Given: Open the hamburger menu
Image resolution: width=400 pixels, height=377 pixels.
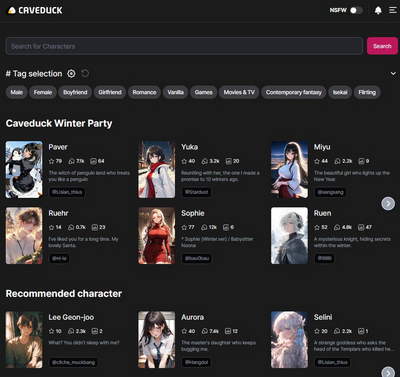Looking at the screenshot, I should [393, 10].
